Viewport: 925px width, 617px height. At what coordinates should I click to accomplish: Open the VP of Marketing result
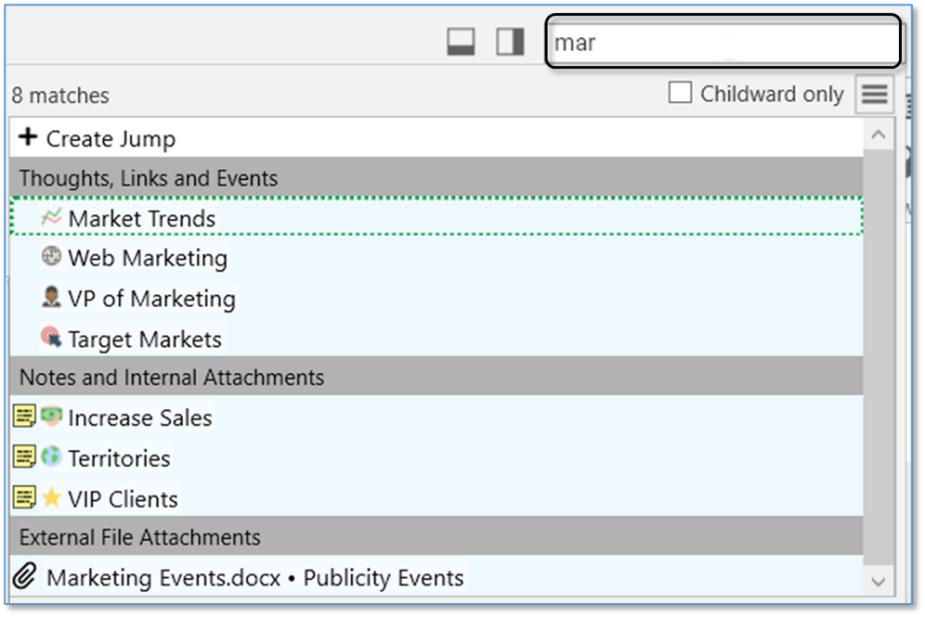point(151,298)
